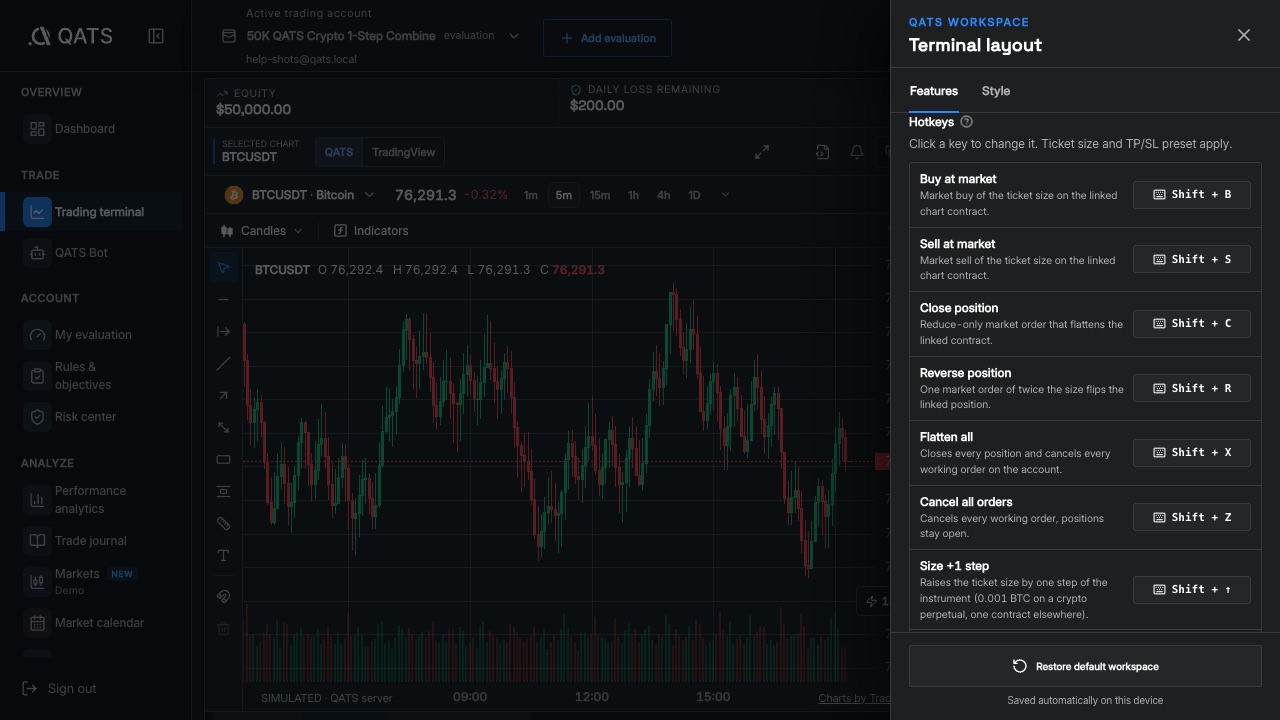This screenshot has height=720, width=1280.
Task: Click the Hotkeys help question icon
Action: (966, 122)
